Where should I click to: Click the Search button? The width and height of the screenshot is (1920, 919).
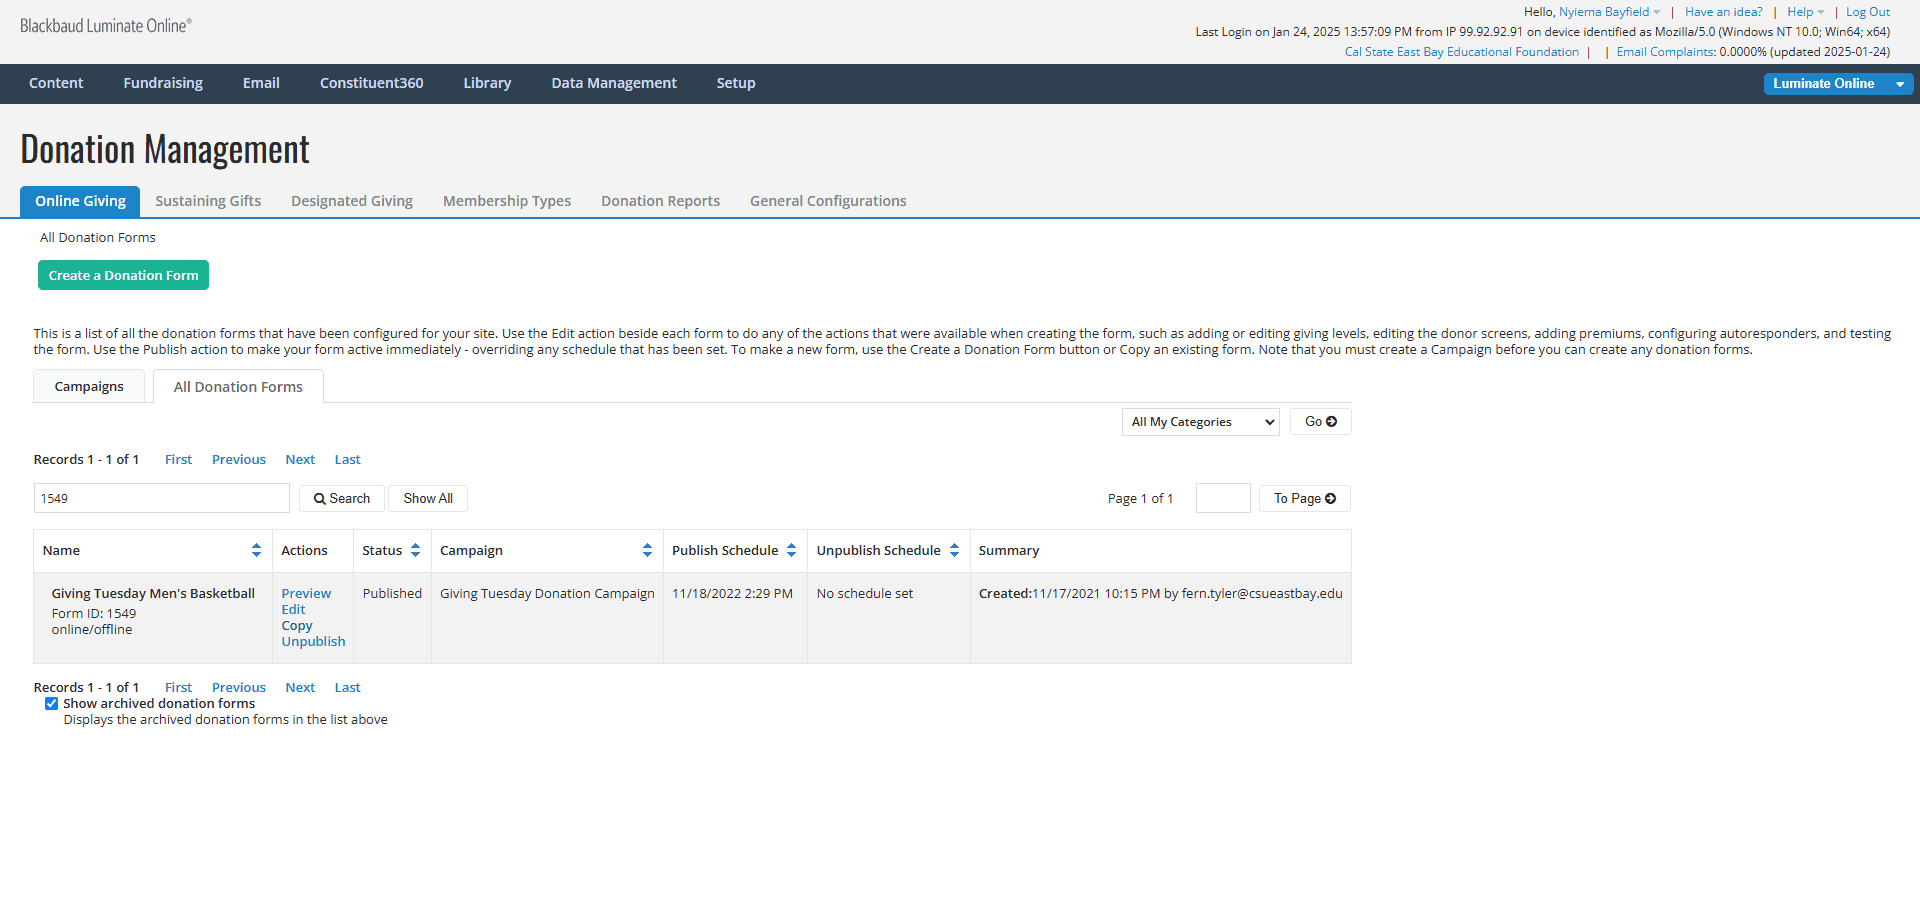342,498
